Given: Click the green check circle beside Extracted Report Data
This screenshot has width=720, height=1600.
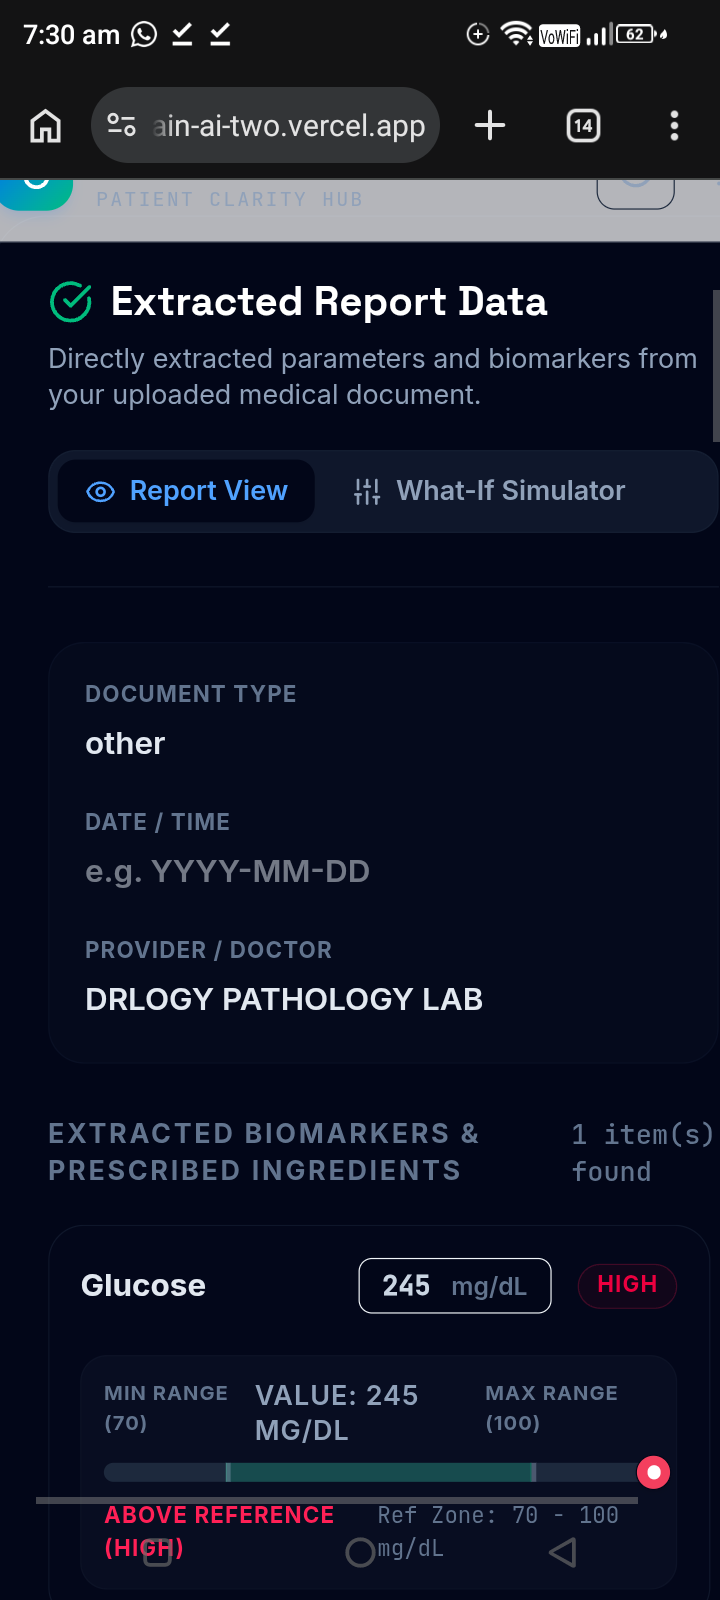Looking at the screenshot, I should tap(71, 302).
